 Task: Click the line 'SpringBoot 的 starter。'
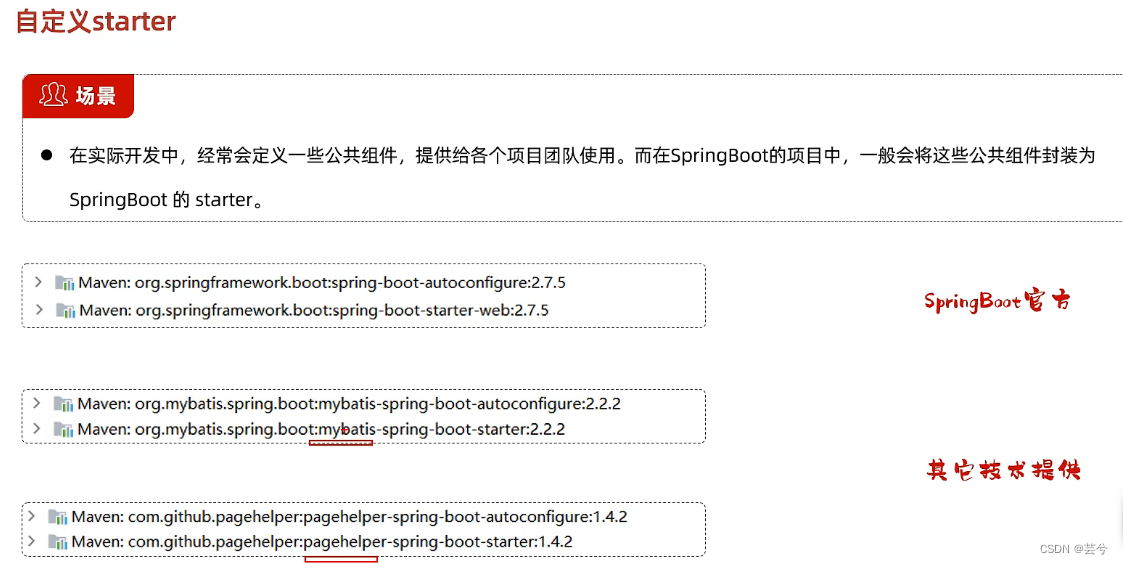(x=167, y=199)
